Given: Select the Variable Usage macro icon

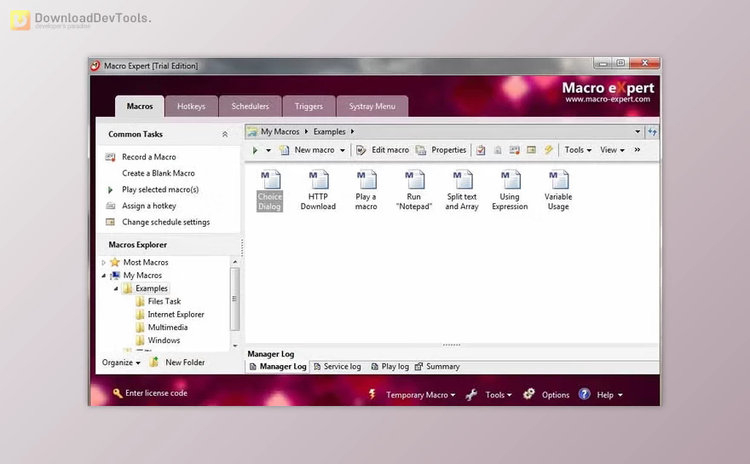Looking at the screenshot, I should coord(558,190).
